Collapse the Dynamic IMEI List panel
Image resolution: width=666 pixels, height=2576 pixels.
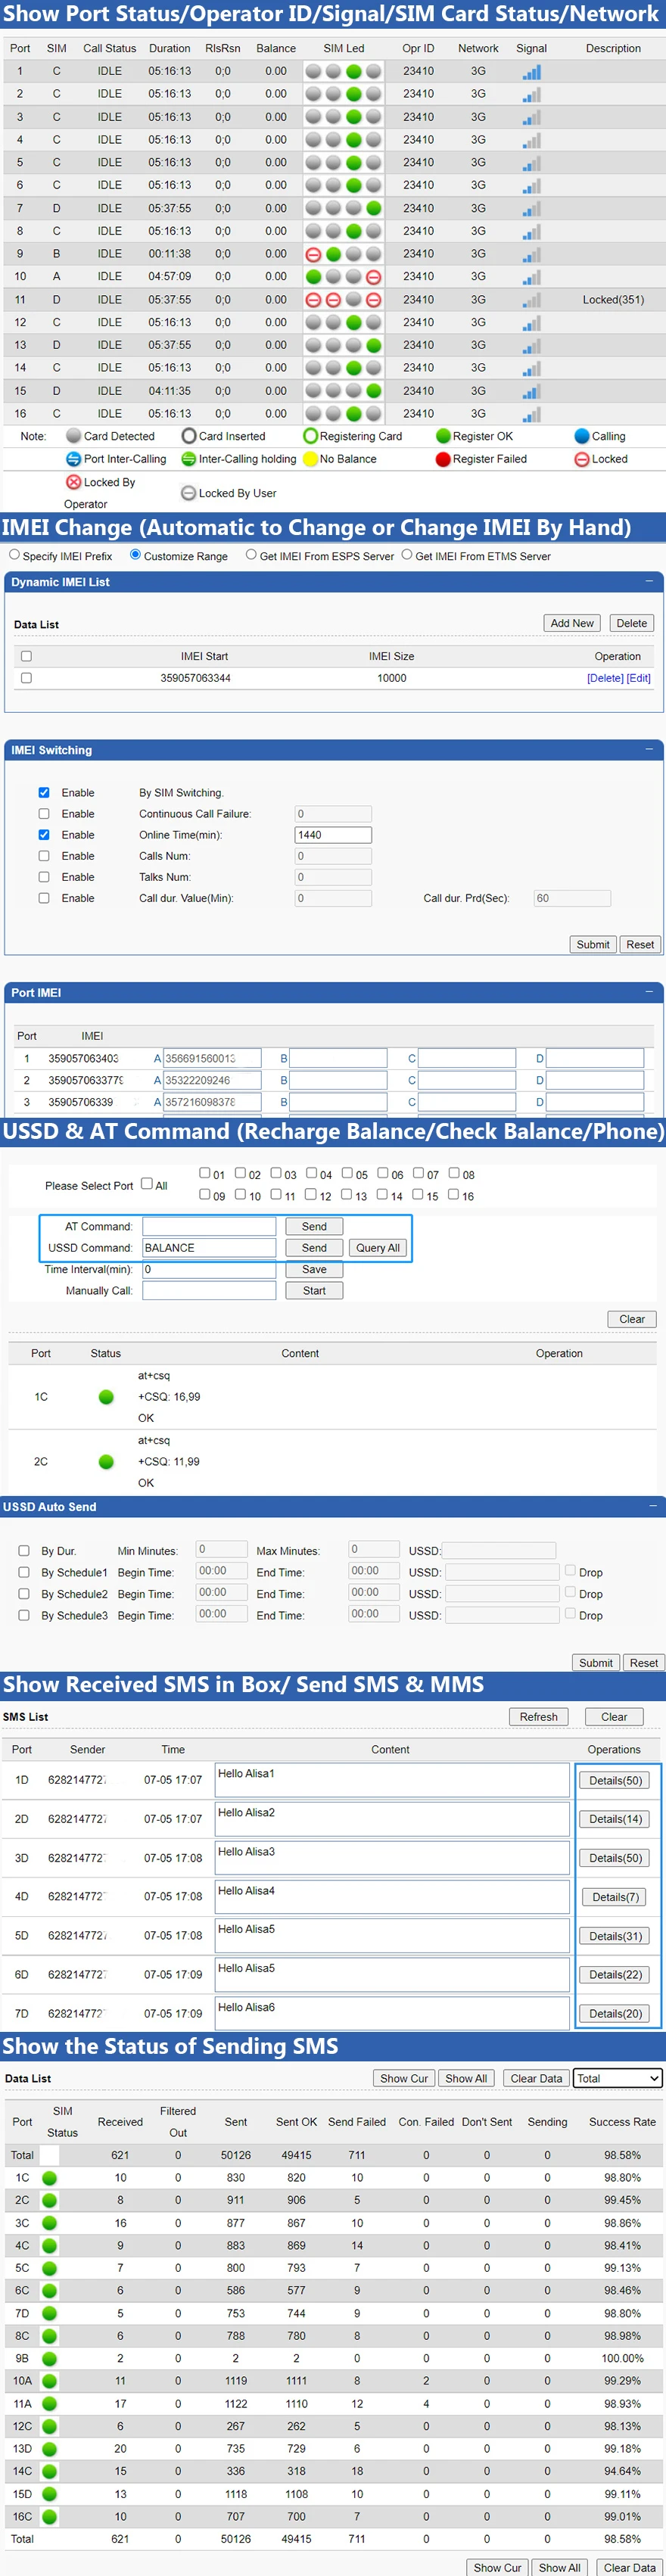pyautogui.click(x=648, y=581)
